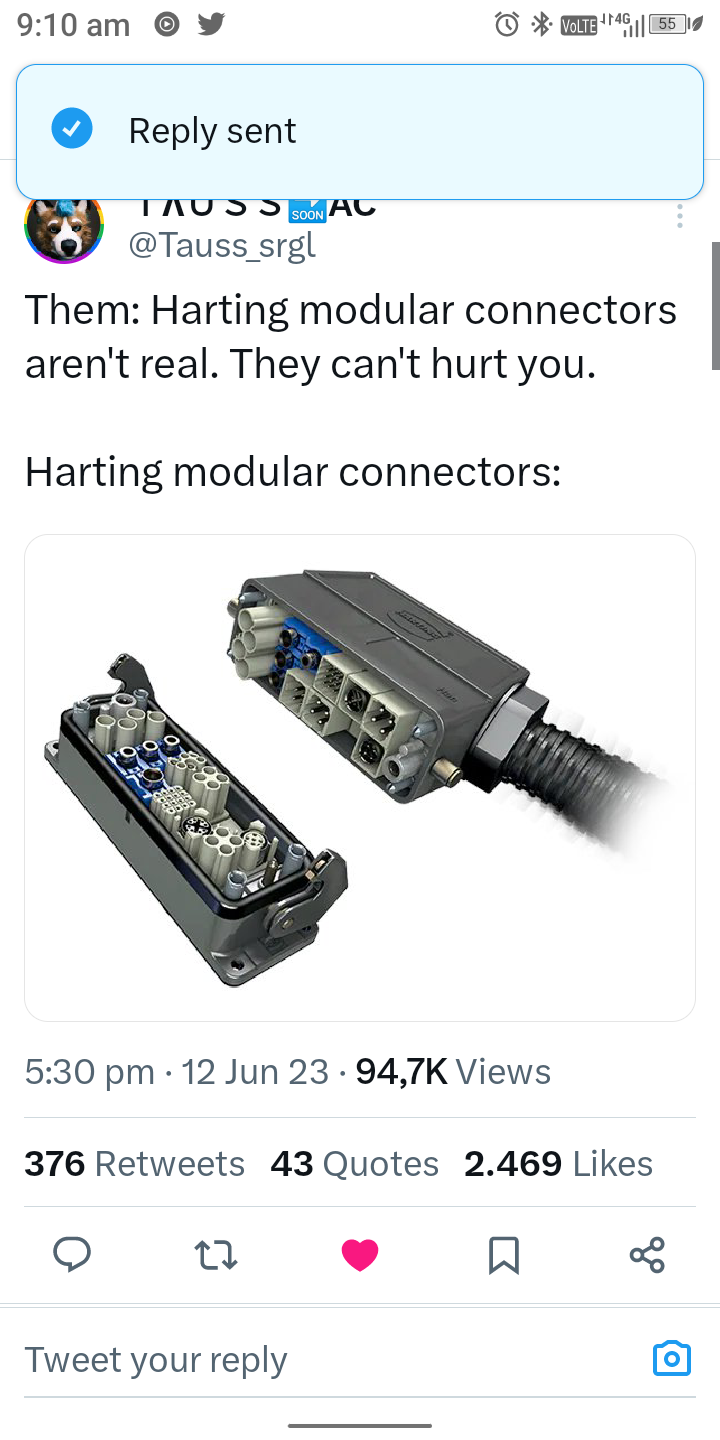Open the share icon for this tweet
This screenshot has width=720, height=1440.
pos(647,1254)
